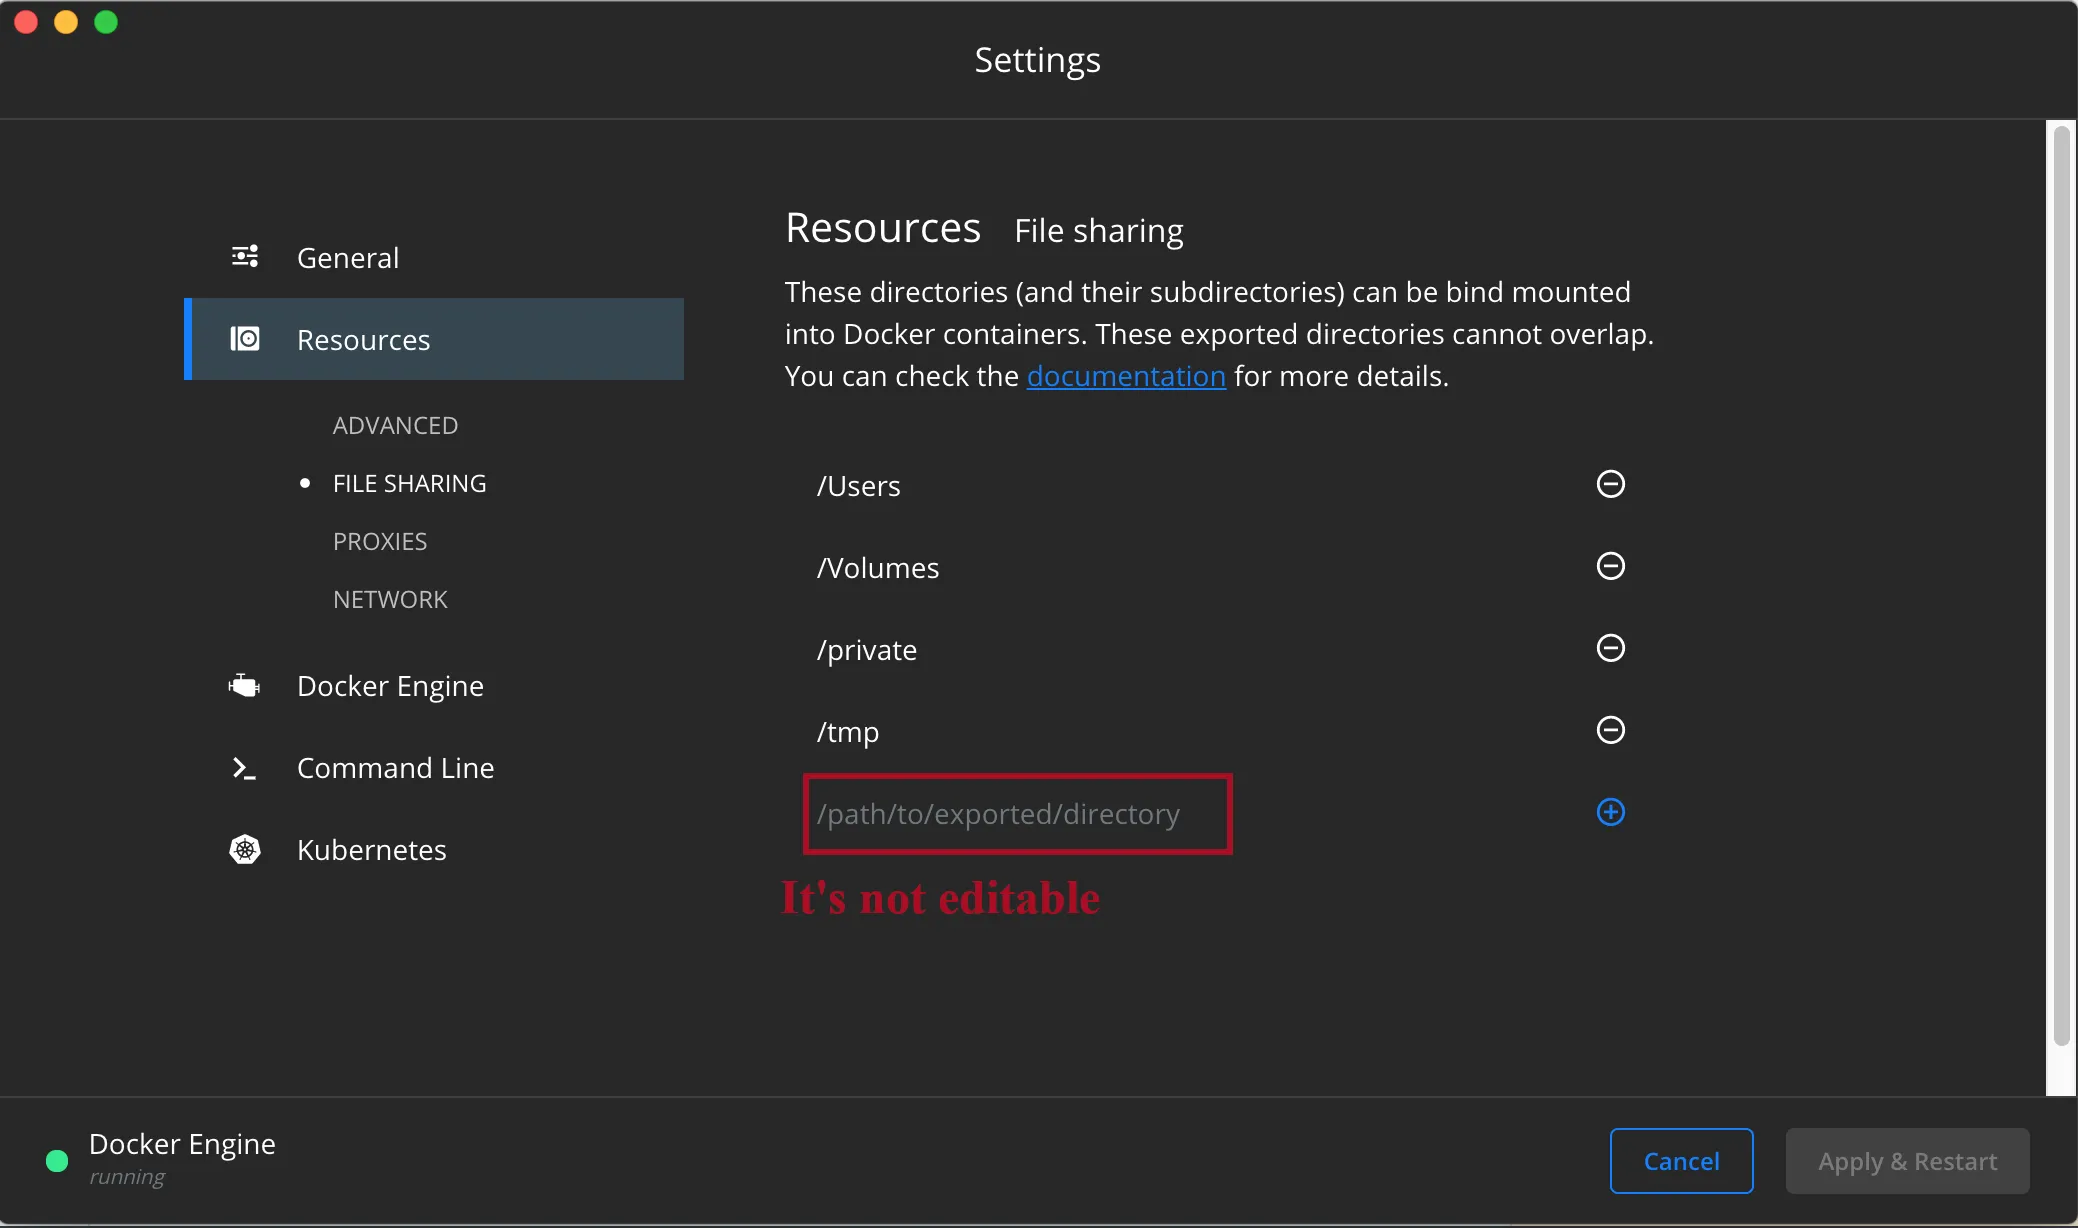
Task: Click the Docker Engine whale icon
Action: 244,686
